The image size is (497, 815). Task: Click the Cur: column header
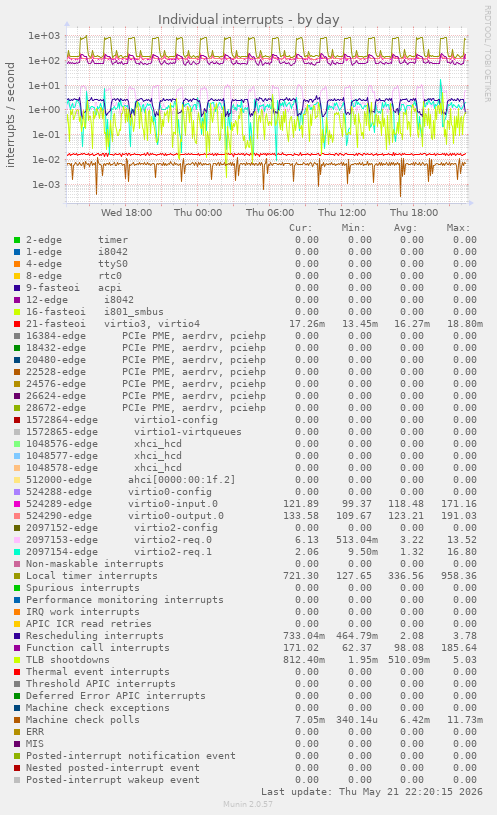[x=300, y=228]
